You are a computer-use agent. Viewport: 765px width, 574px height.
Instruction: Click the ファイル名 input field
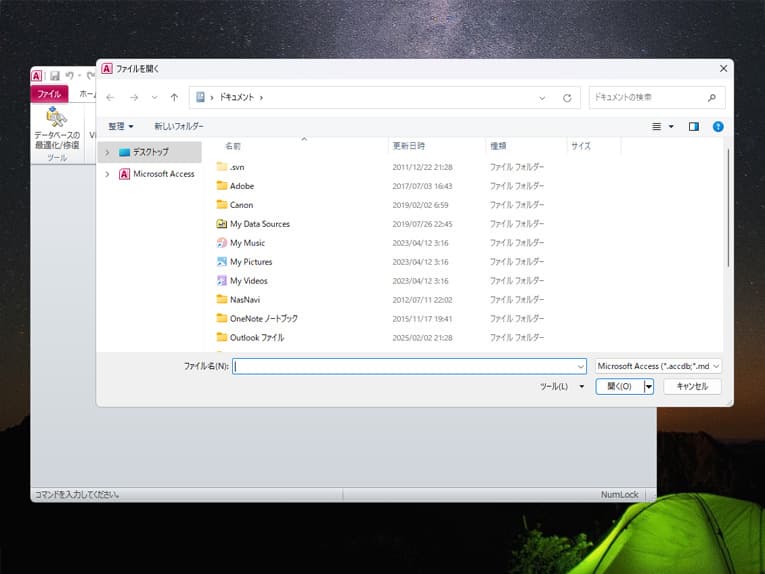click(x=408, y=366)
